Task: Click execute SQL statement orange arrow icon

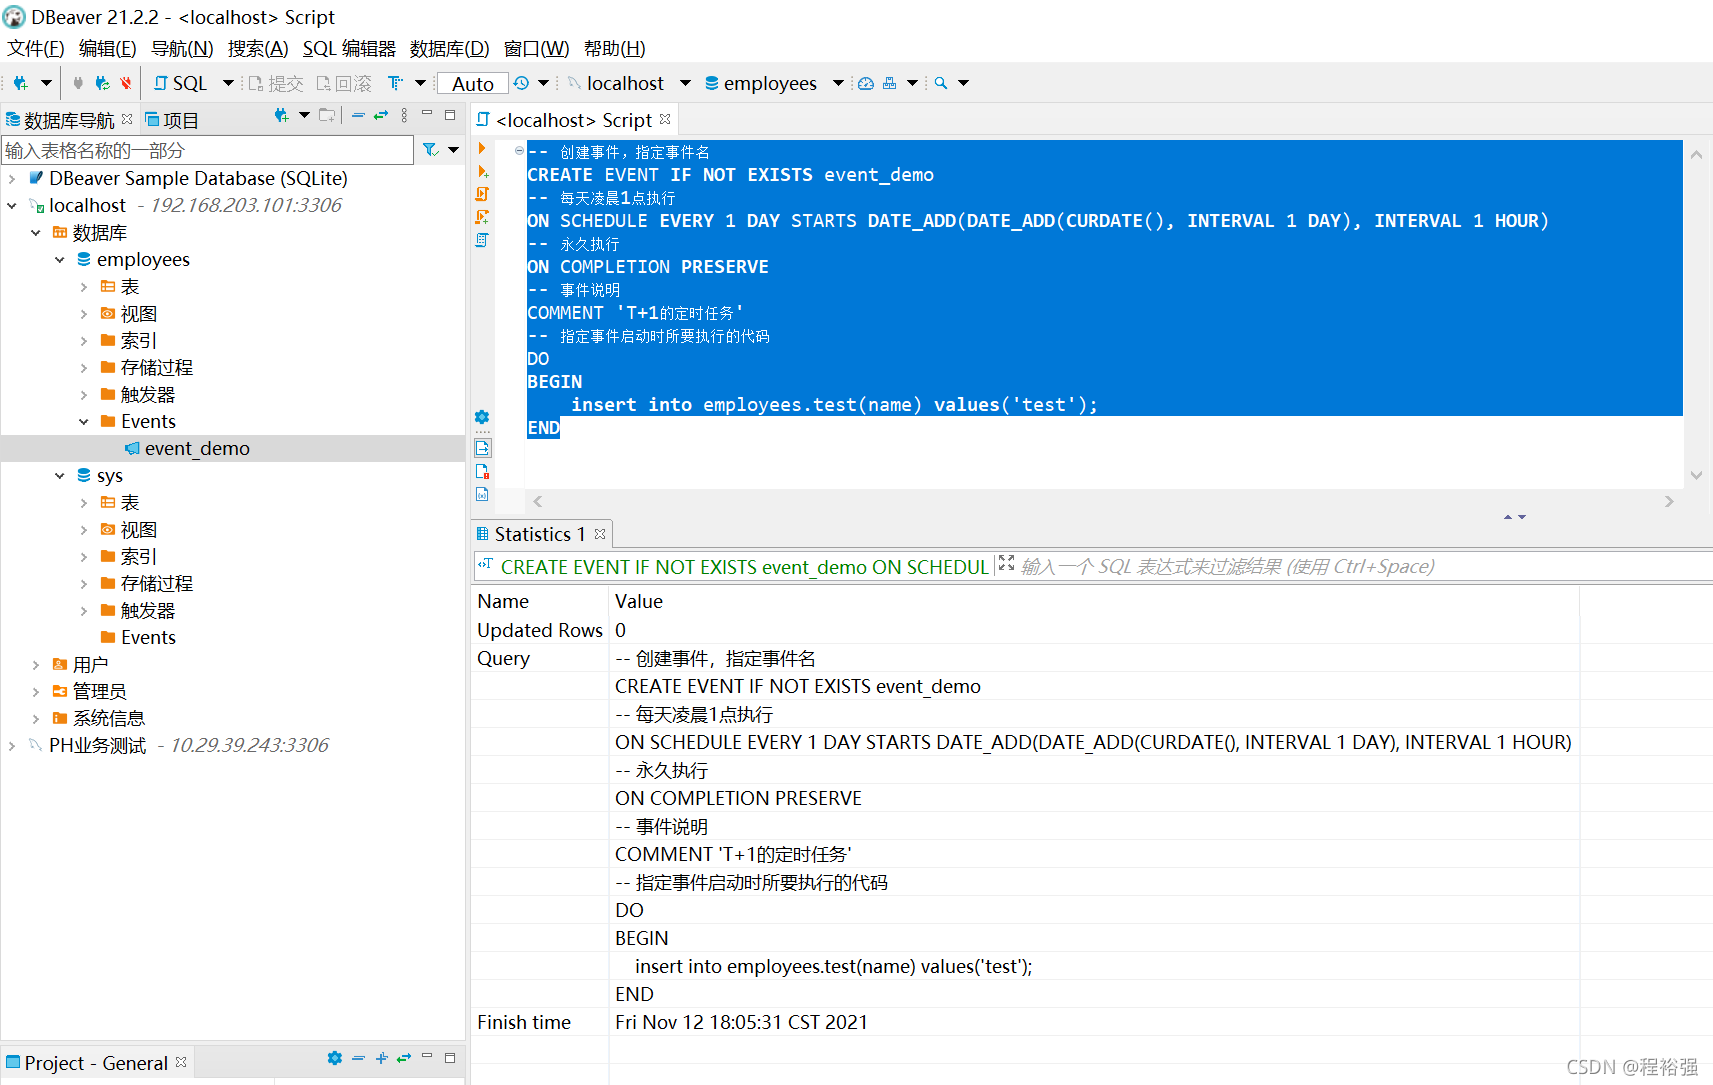Action: click(482, 149)
